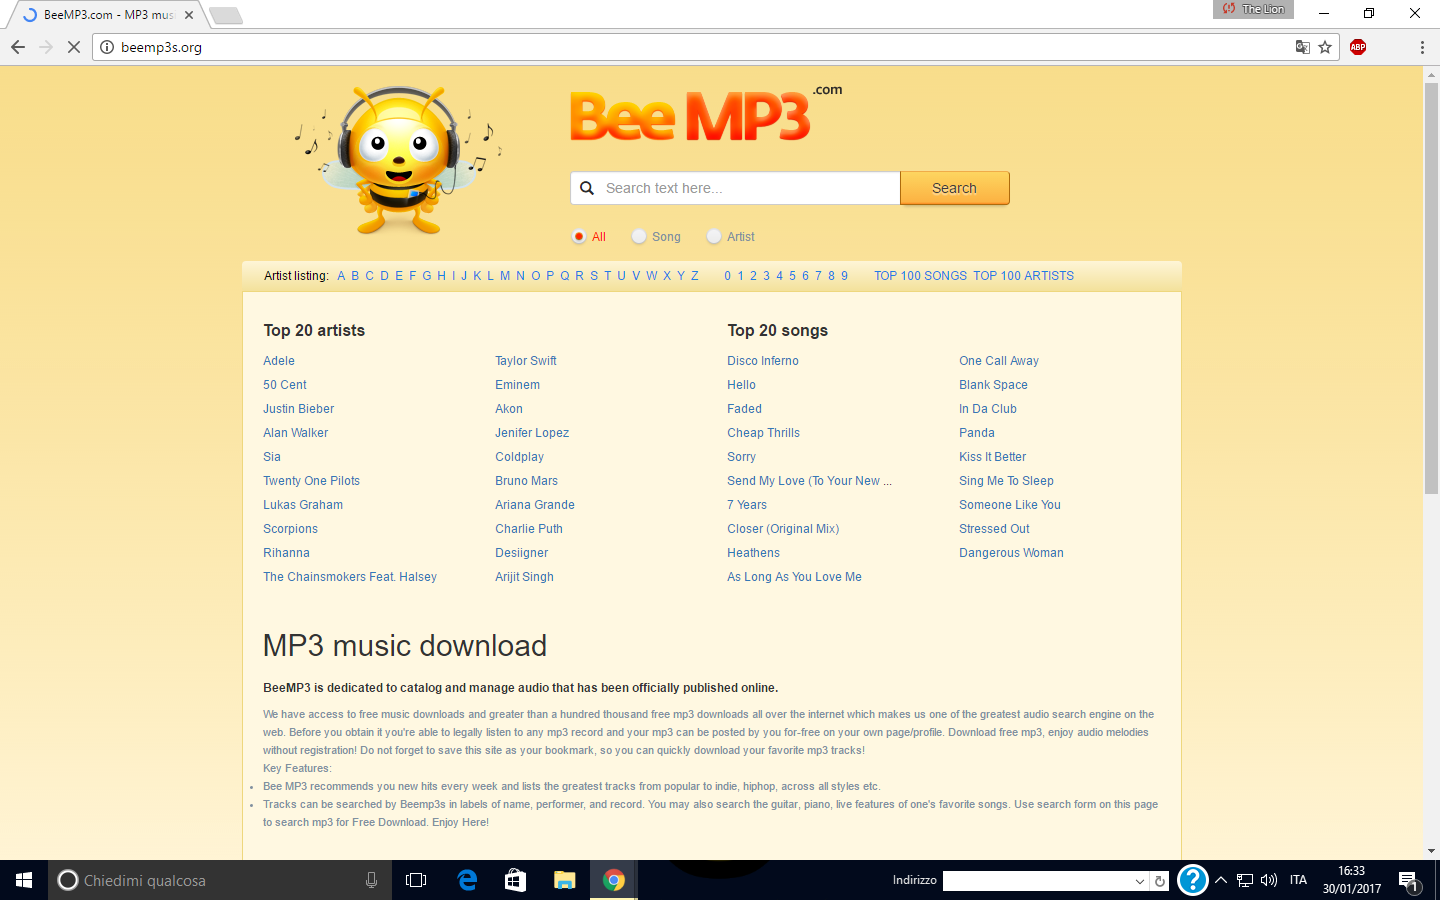
Task: Click the Cortana microphone icon
Action: [x=371, y=880]
